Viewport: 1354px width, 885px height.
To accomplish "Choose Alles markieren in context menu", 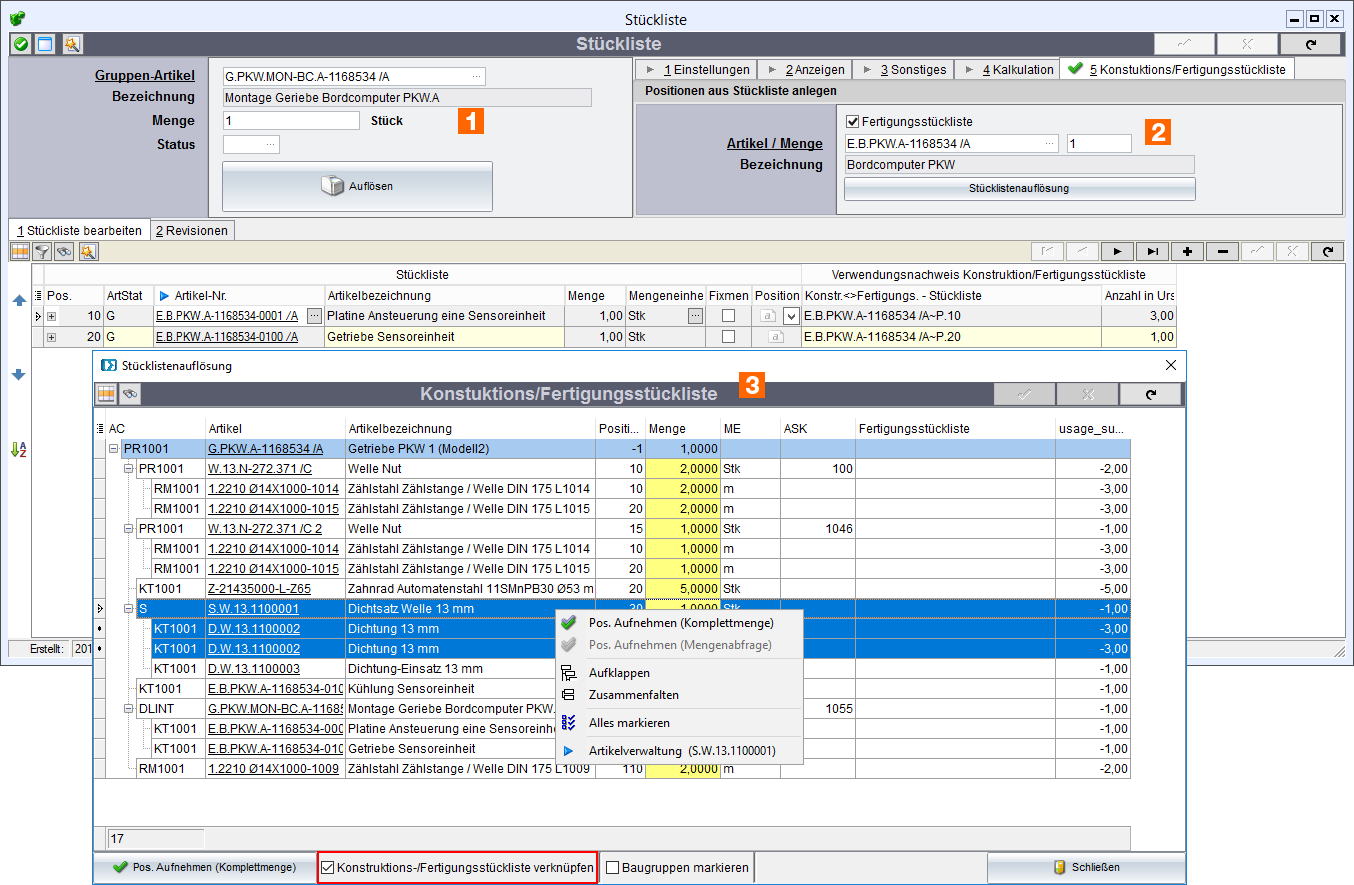I will pyautogui.click(x=680, y=723).
